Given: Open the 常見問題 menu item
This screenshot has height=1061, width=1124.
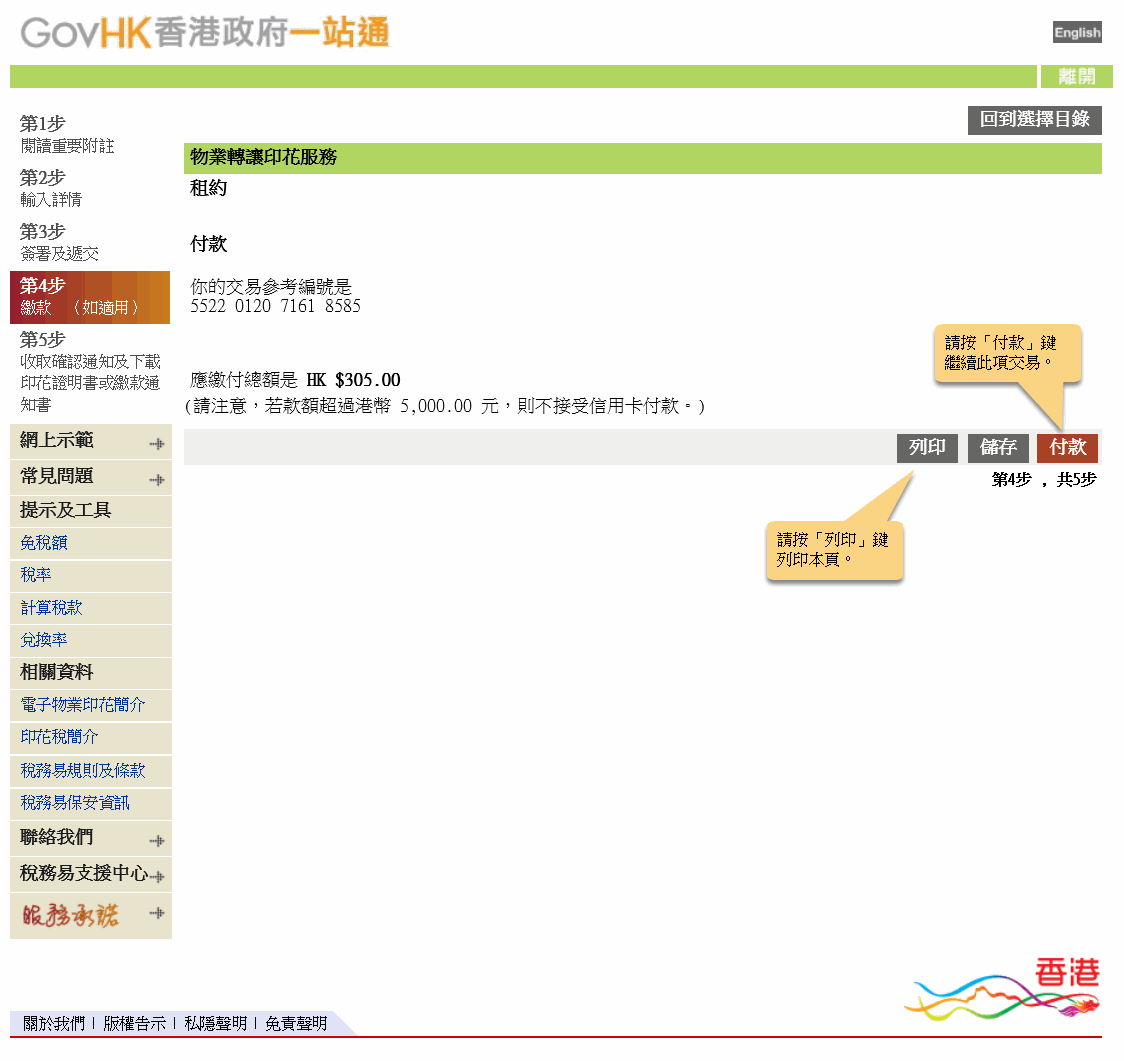Looking at the screenshot, I should pyautogui.click(x=57, y=476).
